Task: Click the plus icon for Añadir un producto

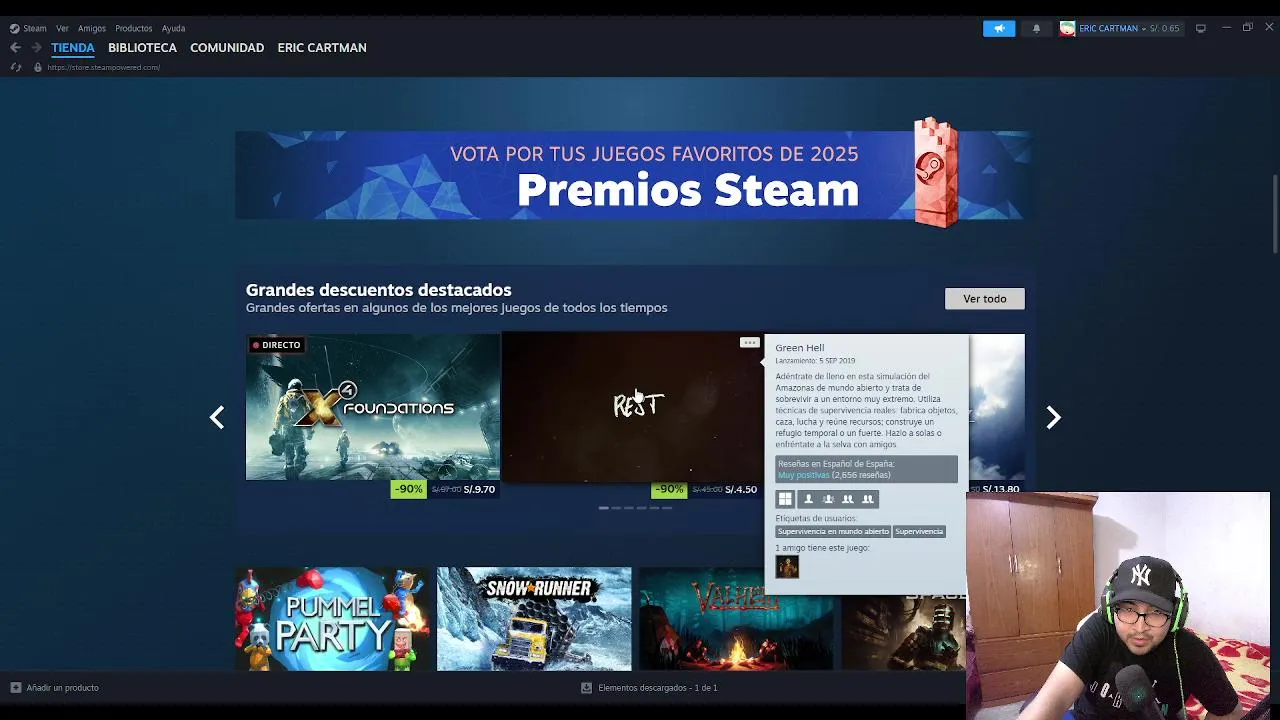Action: tap(15, 688)
